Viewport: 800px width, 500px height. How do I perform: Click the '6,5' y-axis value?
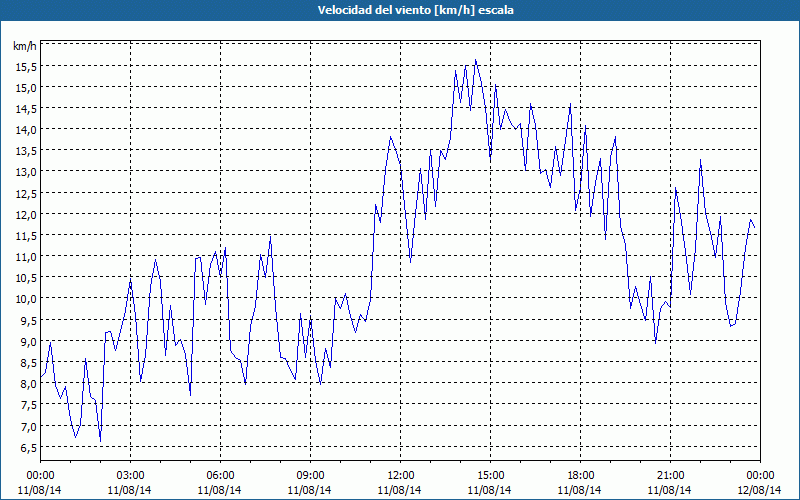29,447
